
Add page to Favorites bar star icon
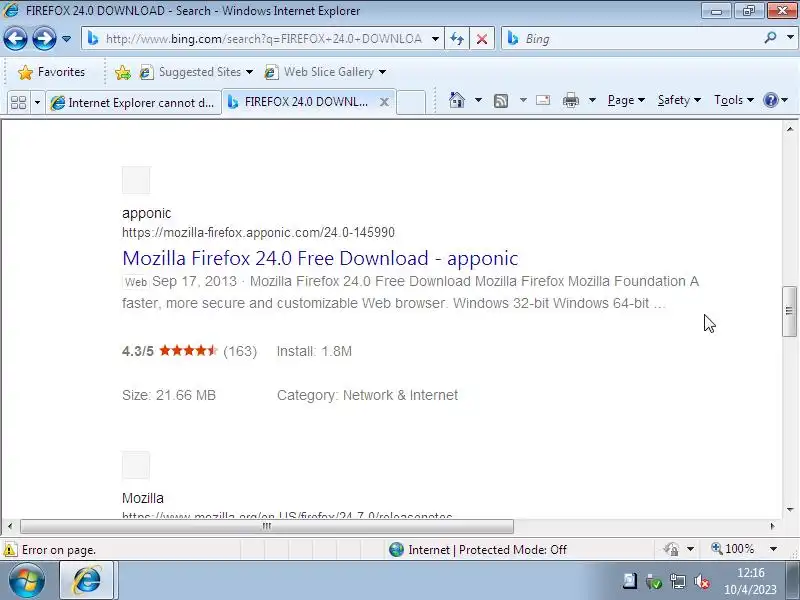coord(123,72)
